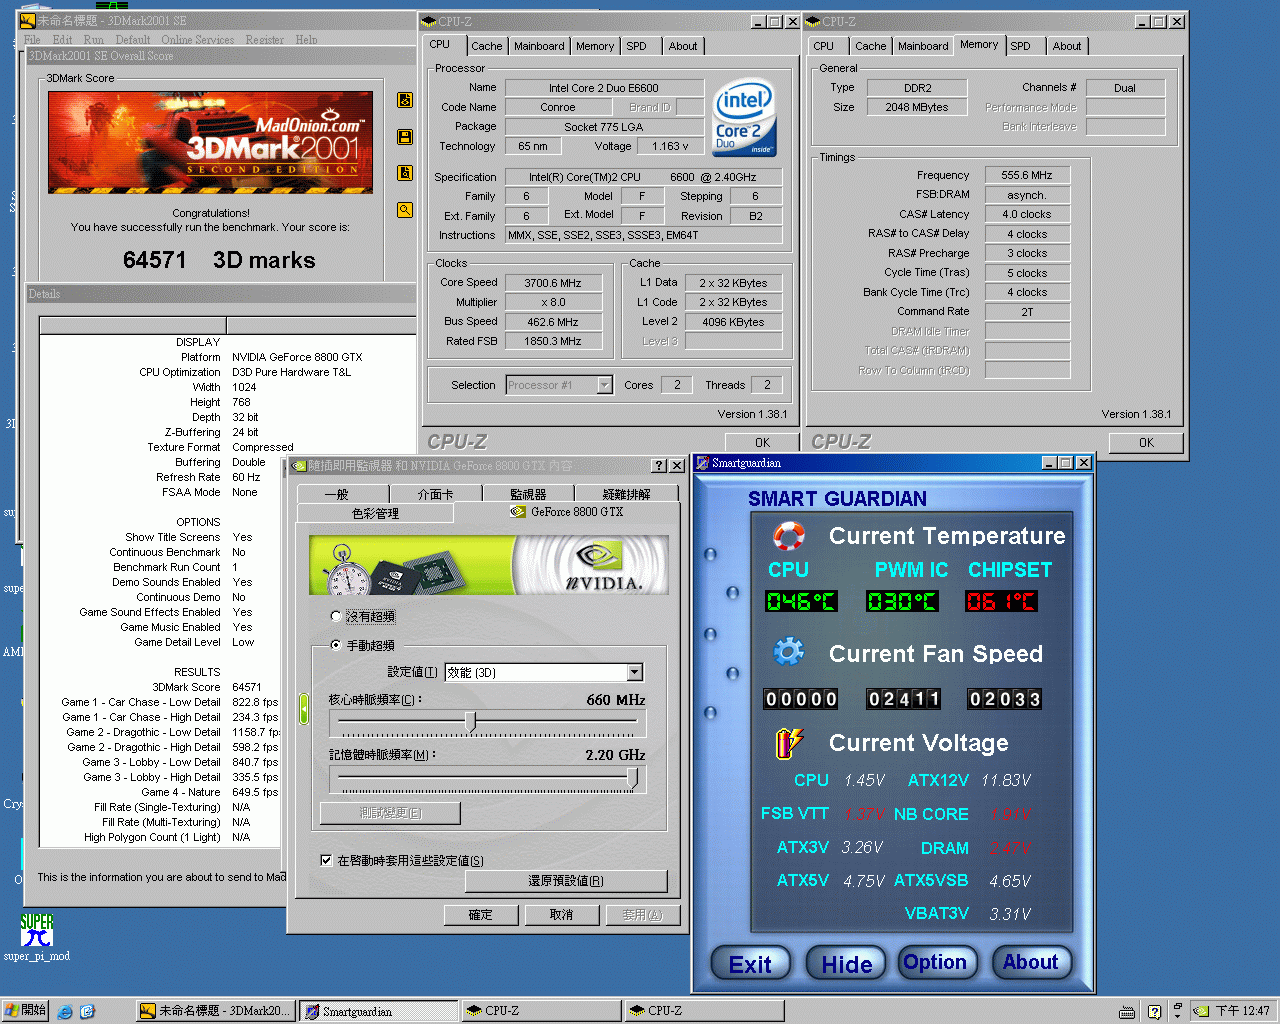The height and width of the screenshot is (1024, 1280).
Task: Click the yellow floppy disk save icon in 3DMark
Action: tap(405, 137)
